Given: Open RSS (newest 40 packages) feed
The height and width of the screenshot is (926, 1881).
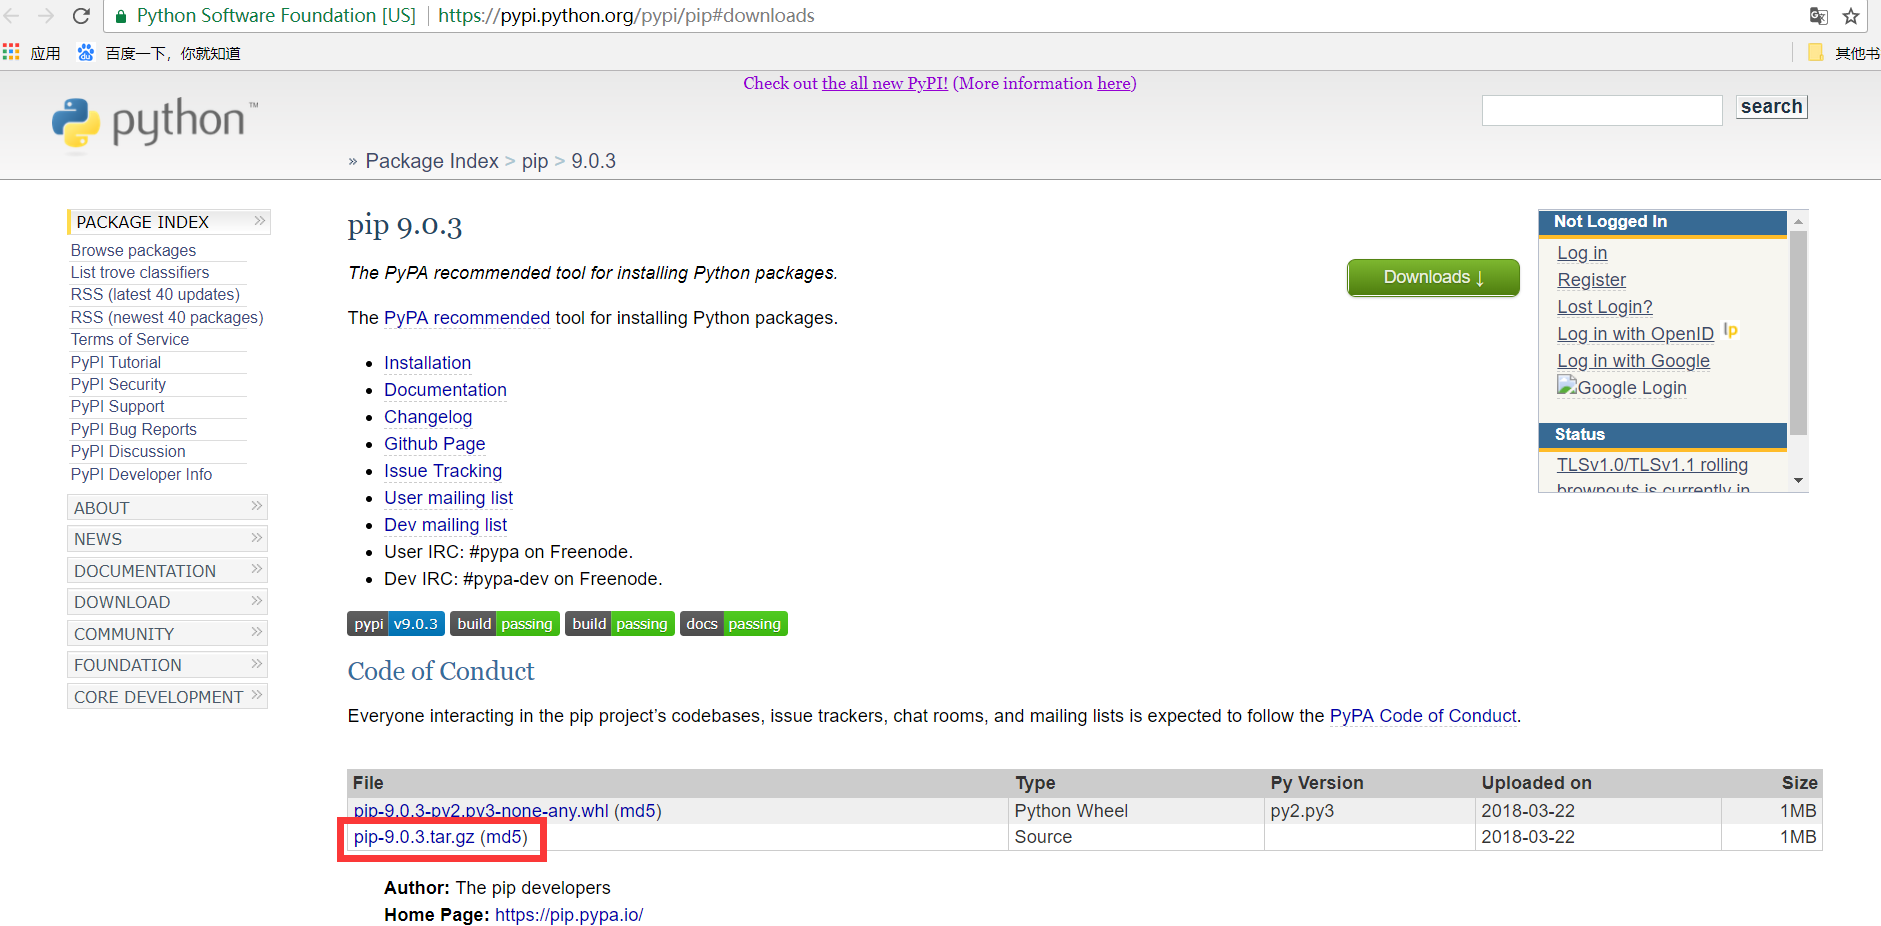Looking at the screenshot, I should click(167, 317).
